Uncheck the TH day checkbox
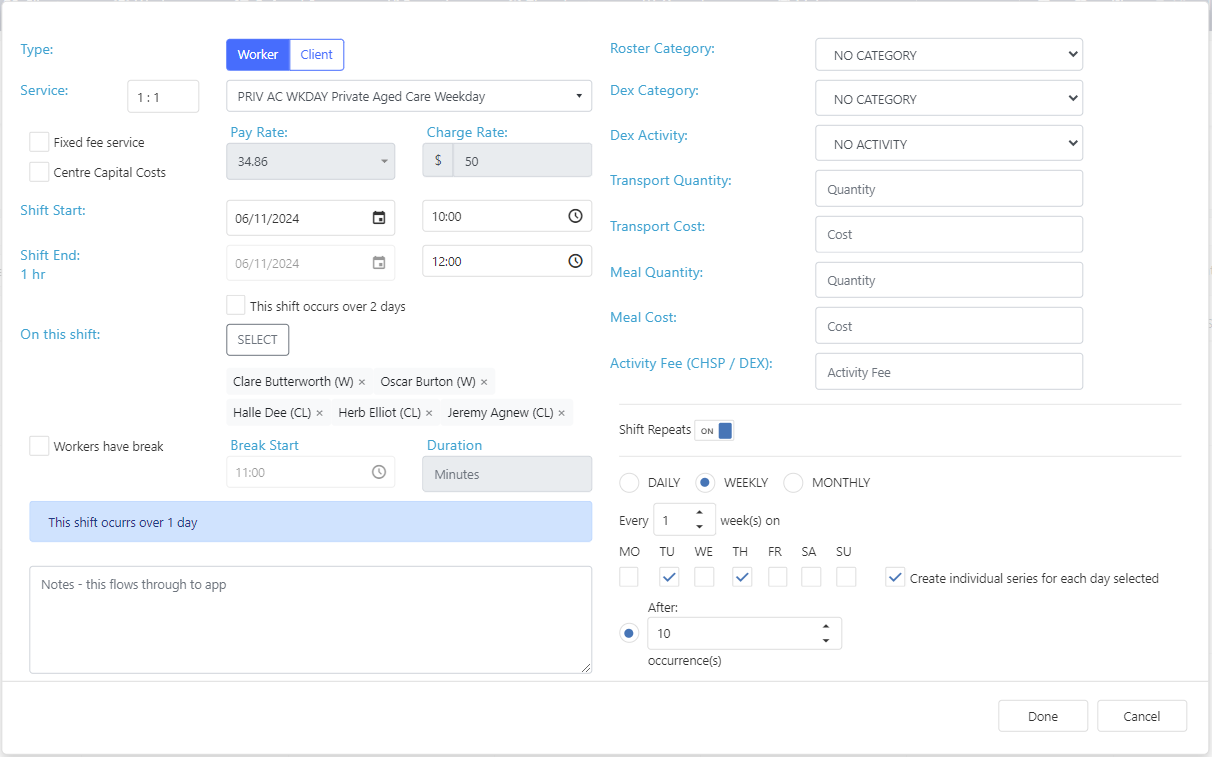Image resolution: width=1212 pixels, height=757 pixels. click(x=742, y=577)
